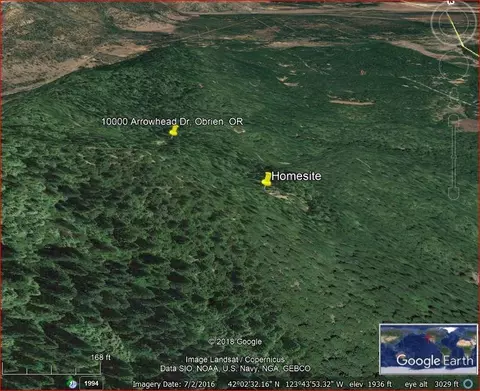Click the eye alt 3029 ft readout
This screenshot has width=480, height=391.
click(431, 384)
